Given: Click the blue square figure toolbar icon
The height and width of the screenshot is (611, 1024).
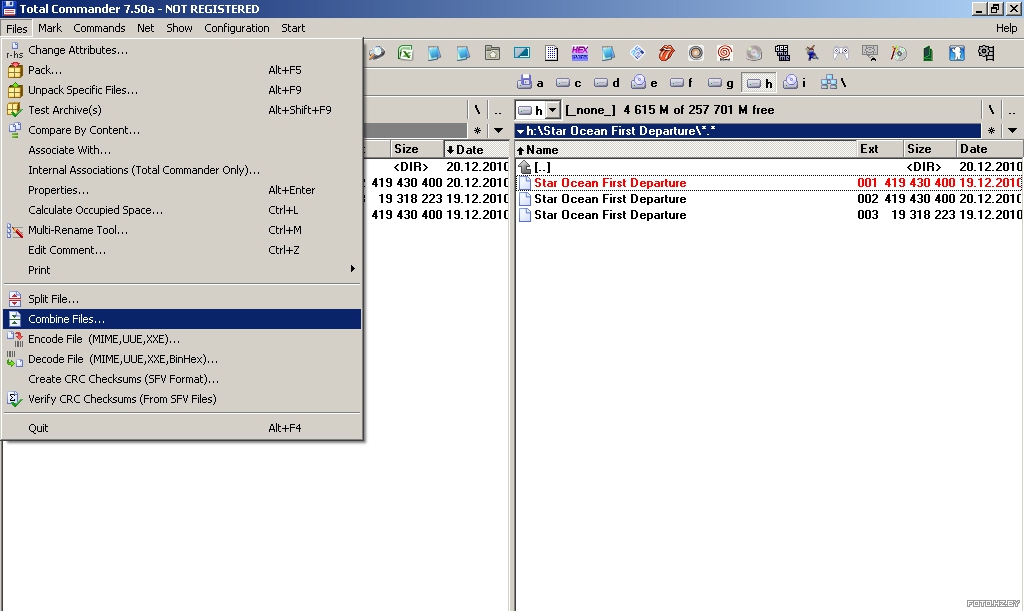Looking at the screenshot, I should [957, 53].
